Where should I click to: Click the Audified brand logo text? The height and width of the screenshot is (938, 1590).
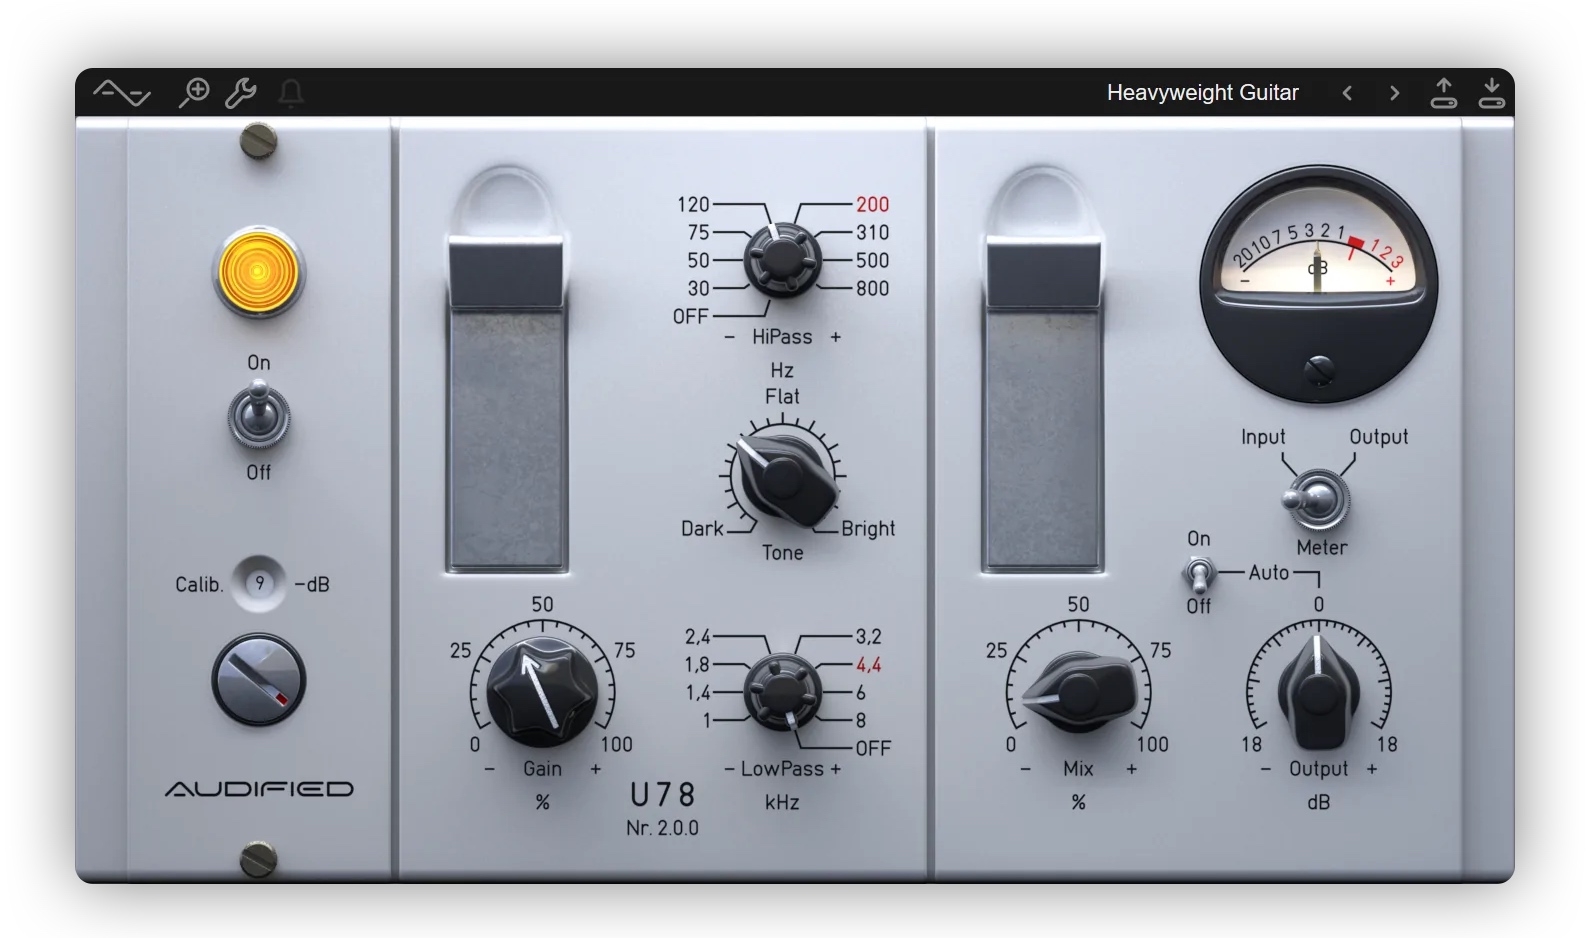click(x=259, y=789)
